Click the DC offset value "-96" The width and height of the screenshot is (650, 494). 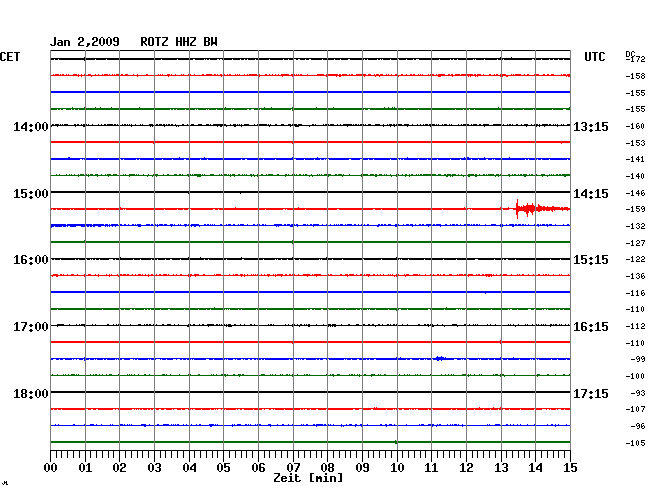pyautogui.click(x=638, y=426)
